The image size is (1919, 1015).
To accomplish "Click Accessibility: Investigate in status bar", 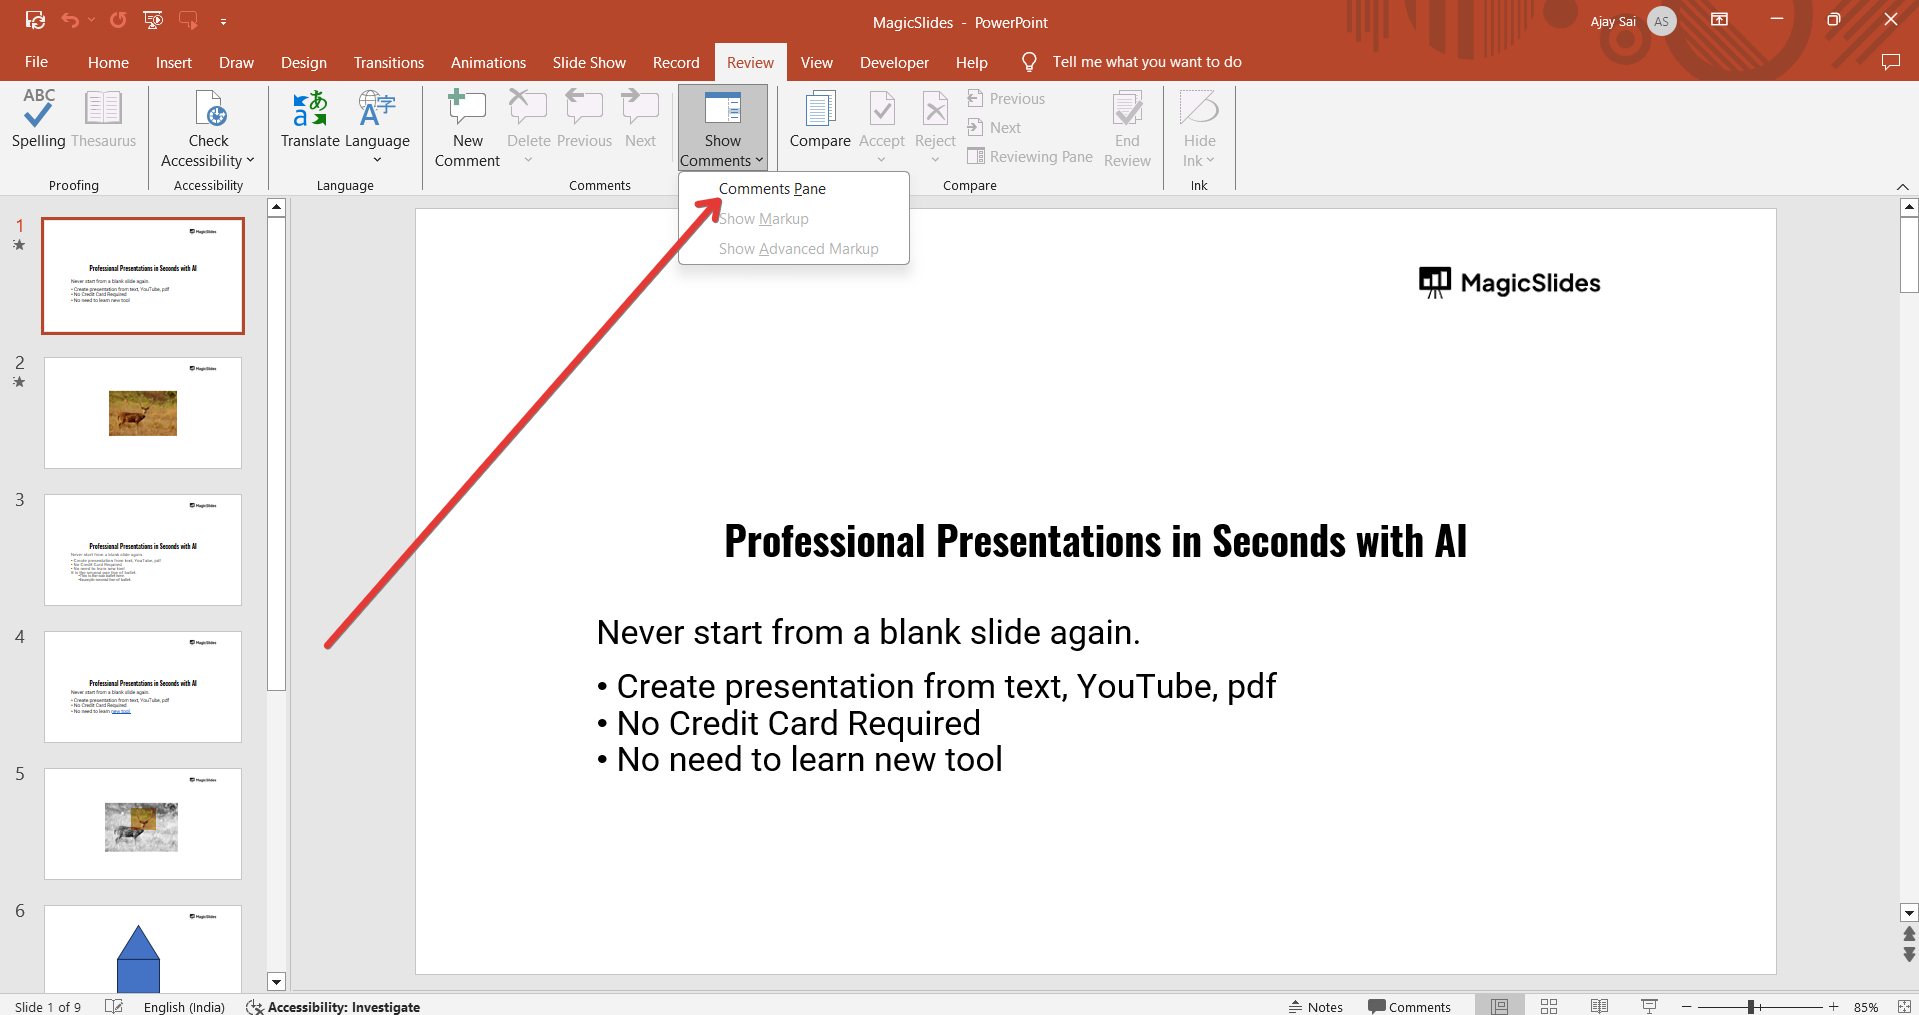I will click(334, 1007).
